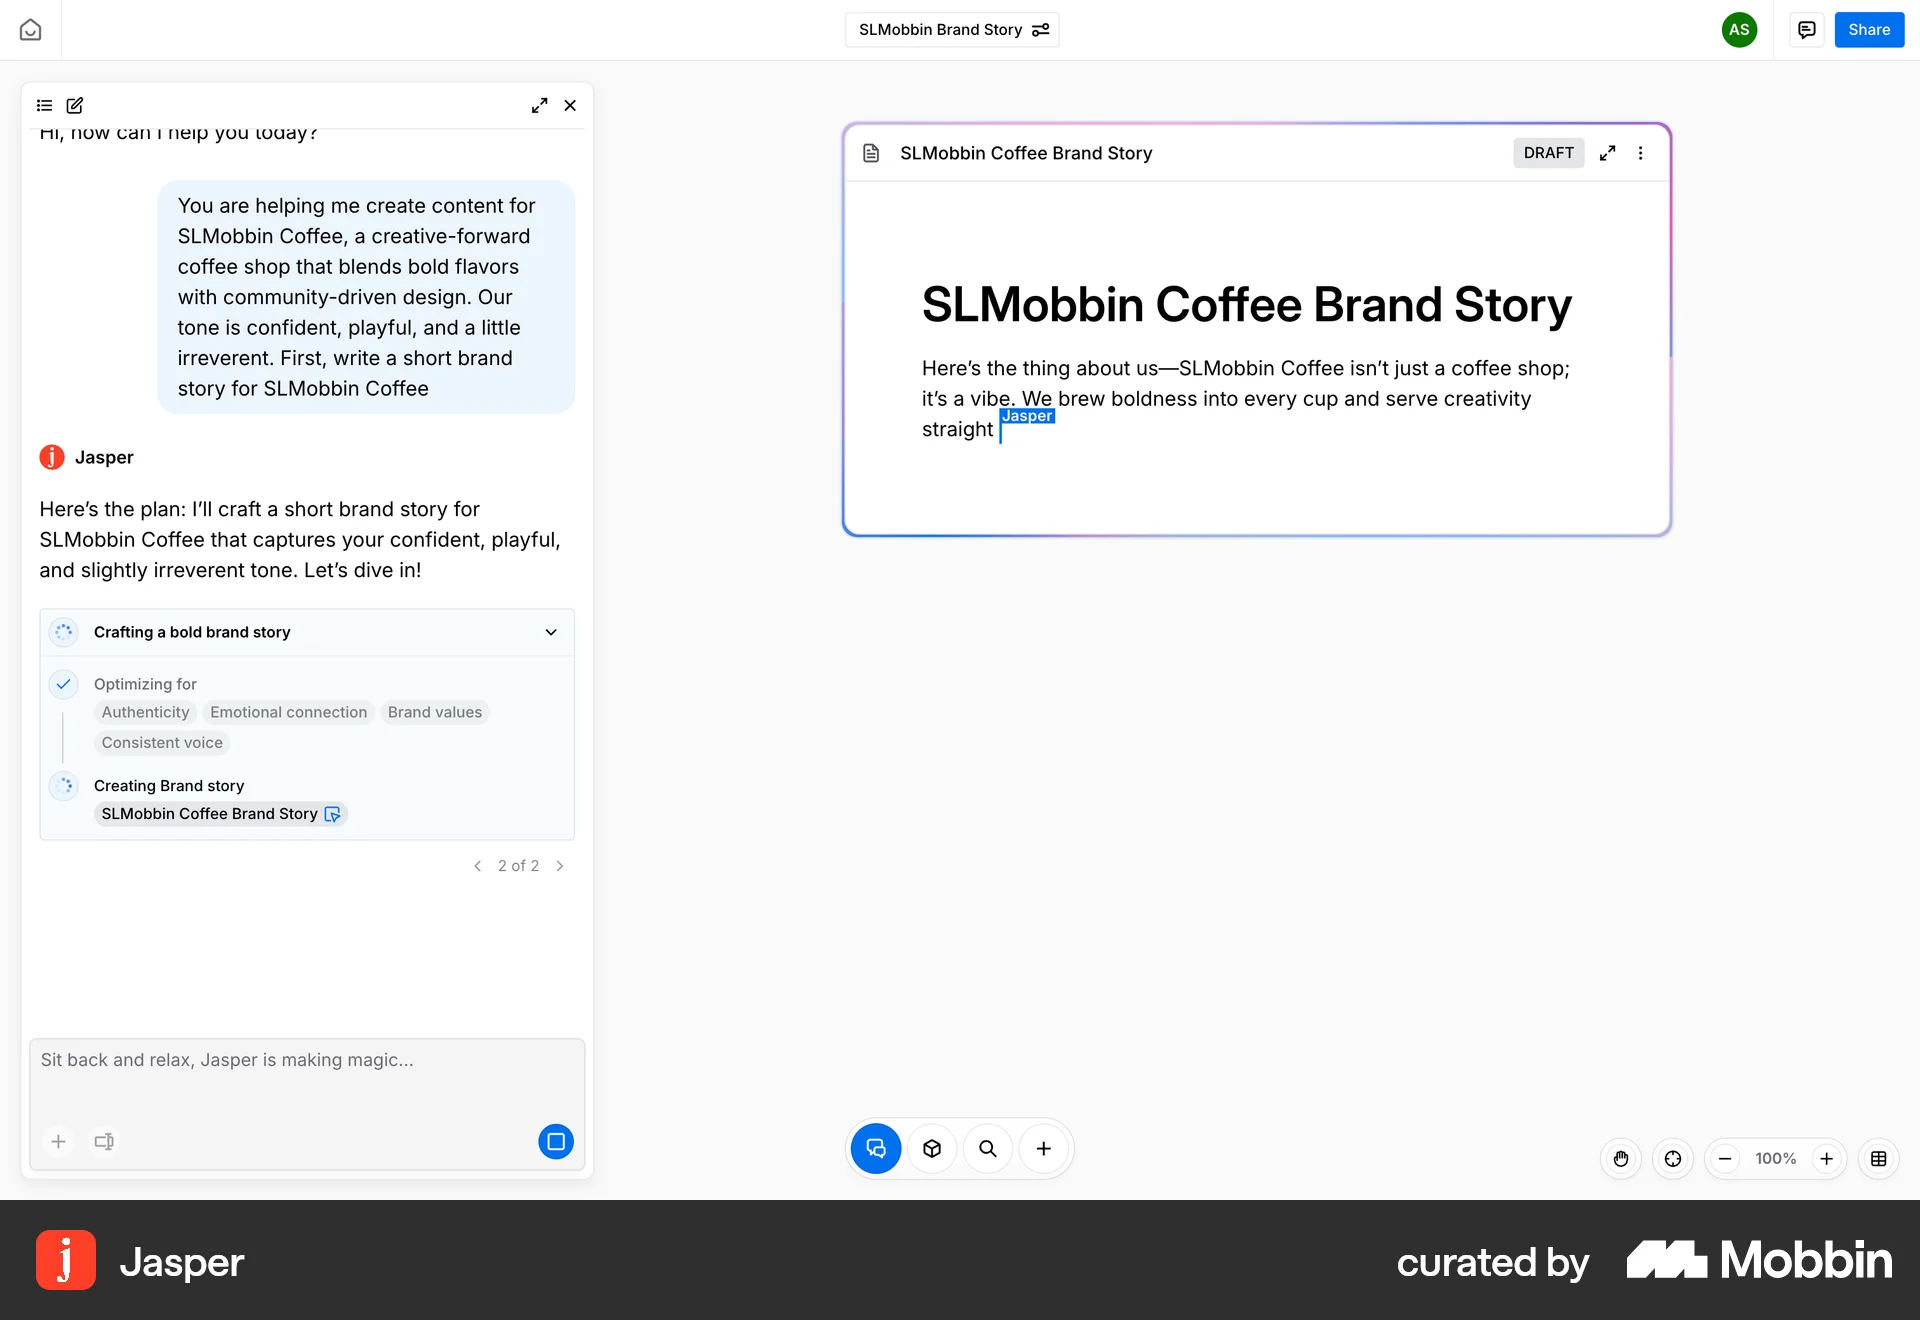This screenshot has width=1920, height=1320.
Task: Expand the brand story document to fullscreen
Action: 1607,153
